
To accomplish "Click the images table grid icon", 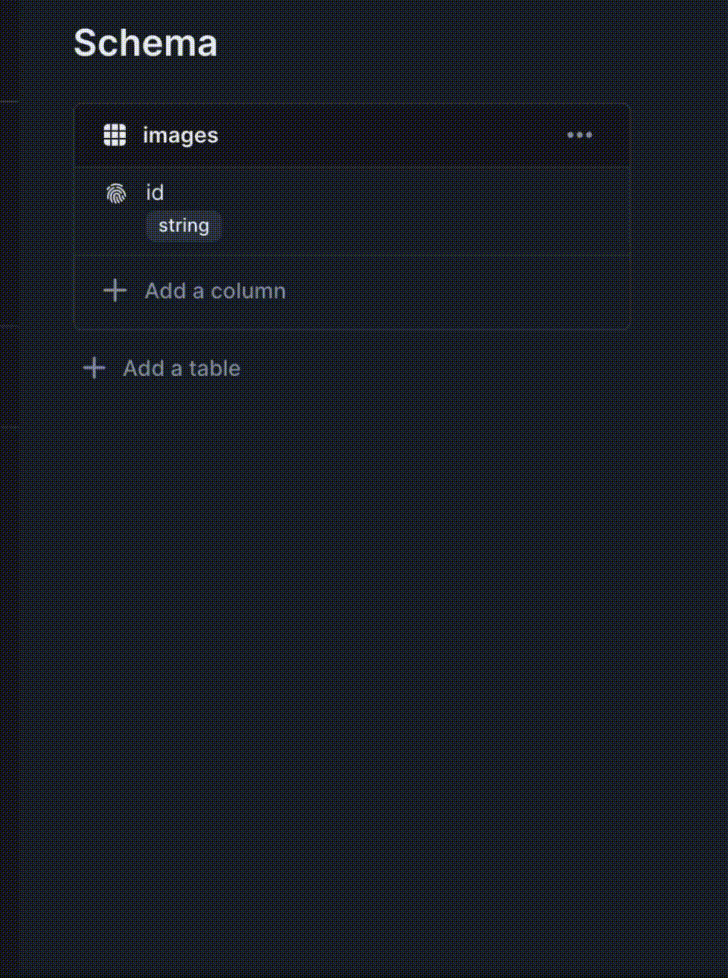I will pyautogui.click(x=115, y=135).
